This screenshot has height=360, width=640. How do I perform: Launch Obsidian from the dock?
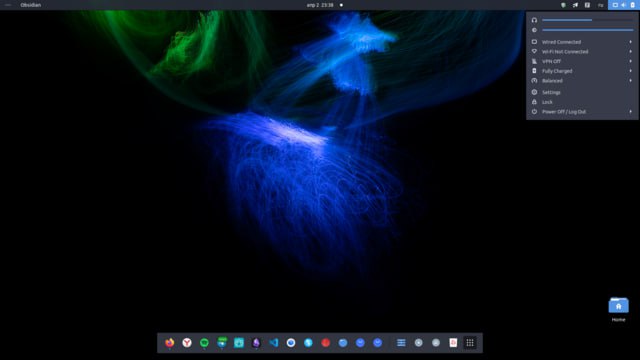(256, 343)
